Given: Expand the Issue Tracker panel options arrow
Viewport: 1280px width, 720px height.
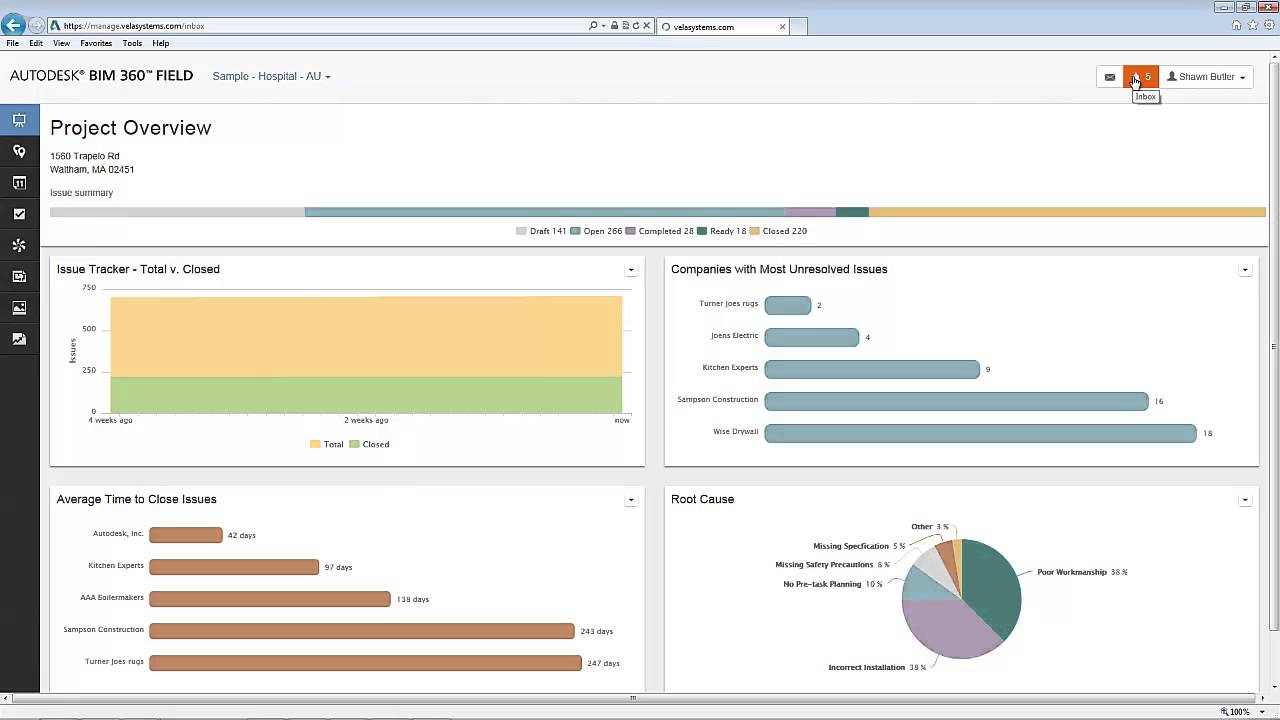Looking at the screenshot, I should click(x=630, y=270).
